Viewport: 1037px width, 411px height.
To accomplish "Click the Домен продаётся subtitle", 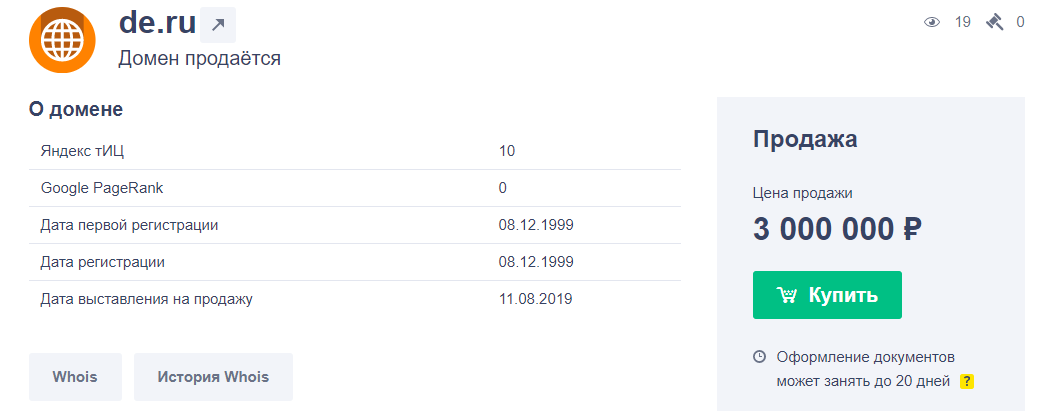I will (200, 58).
